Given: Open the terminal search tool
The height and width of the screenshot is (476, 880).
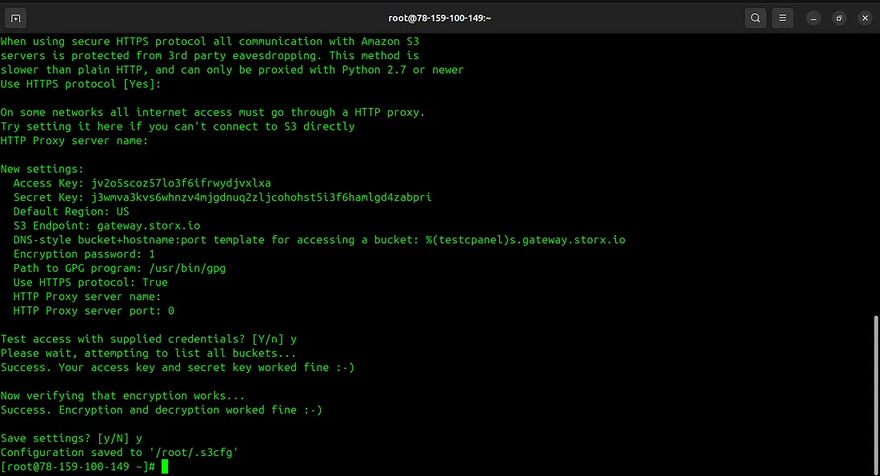Looking at the screenshot, I should point(755,17).
